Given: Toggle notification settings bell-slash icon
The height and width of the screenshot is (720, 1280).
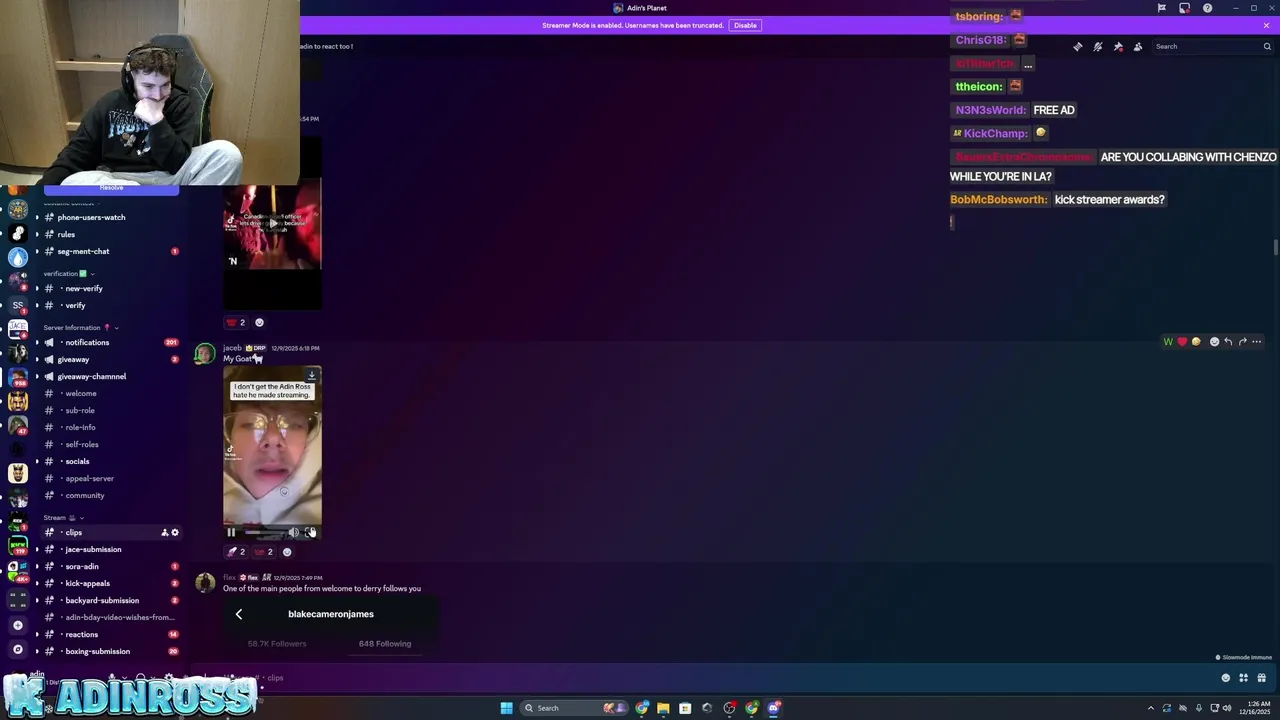Looking at the screenshot, I should [x=1098, y=46].
